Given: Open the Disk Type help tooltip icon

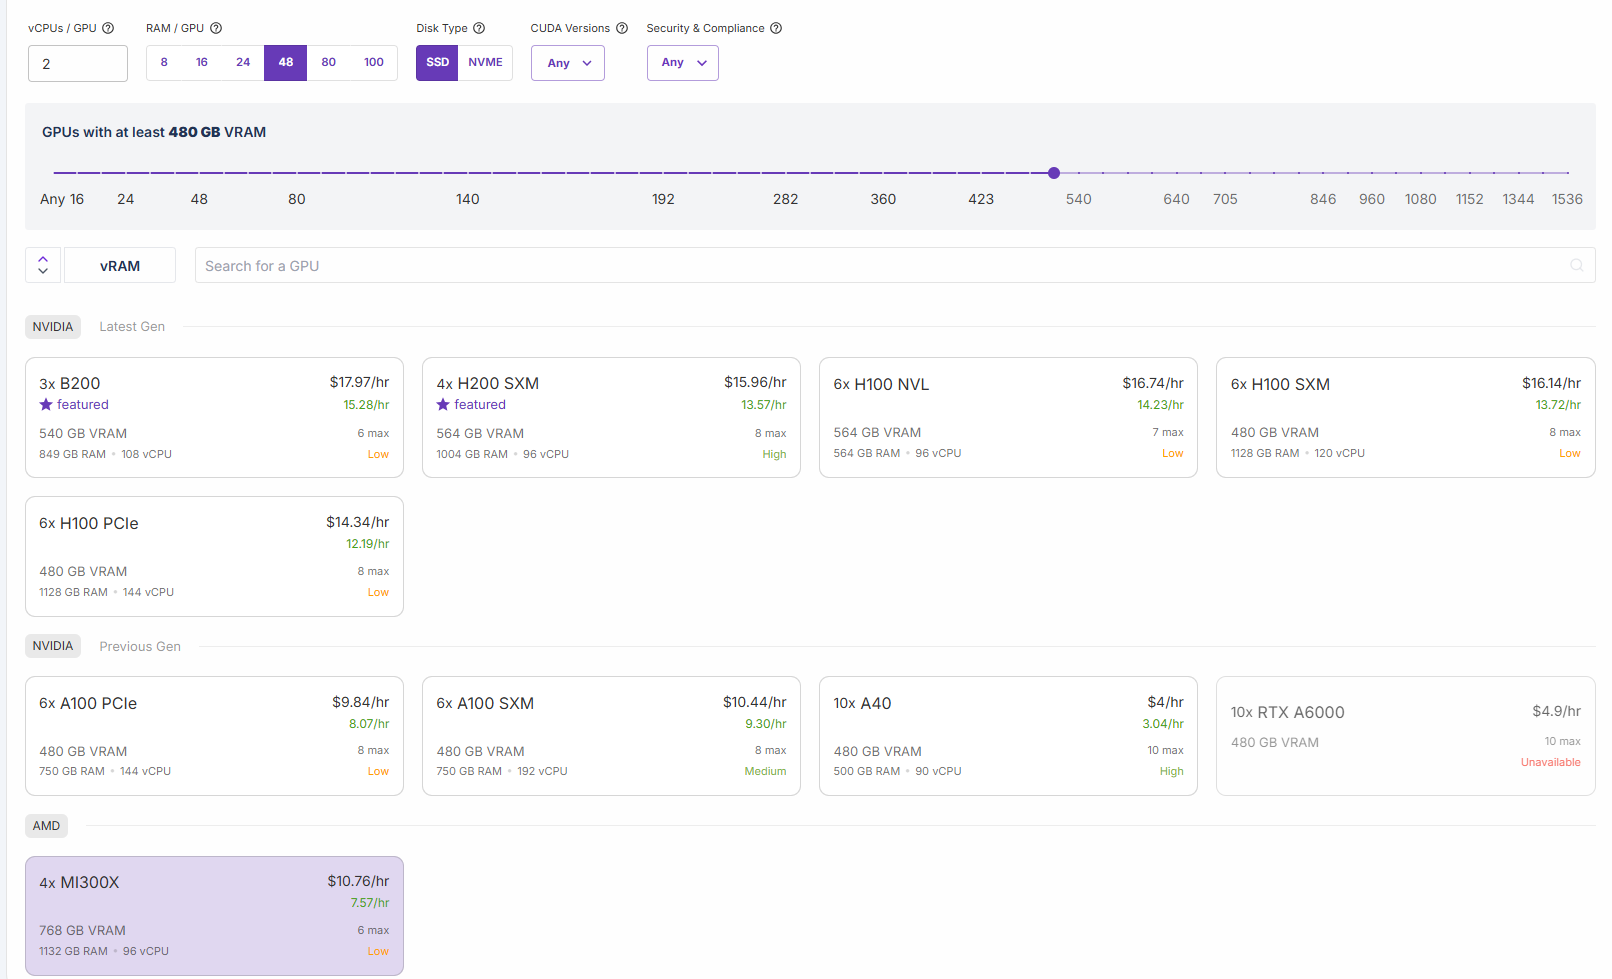Looking at the screenshot, I should click(479, 28).
